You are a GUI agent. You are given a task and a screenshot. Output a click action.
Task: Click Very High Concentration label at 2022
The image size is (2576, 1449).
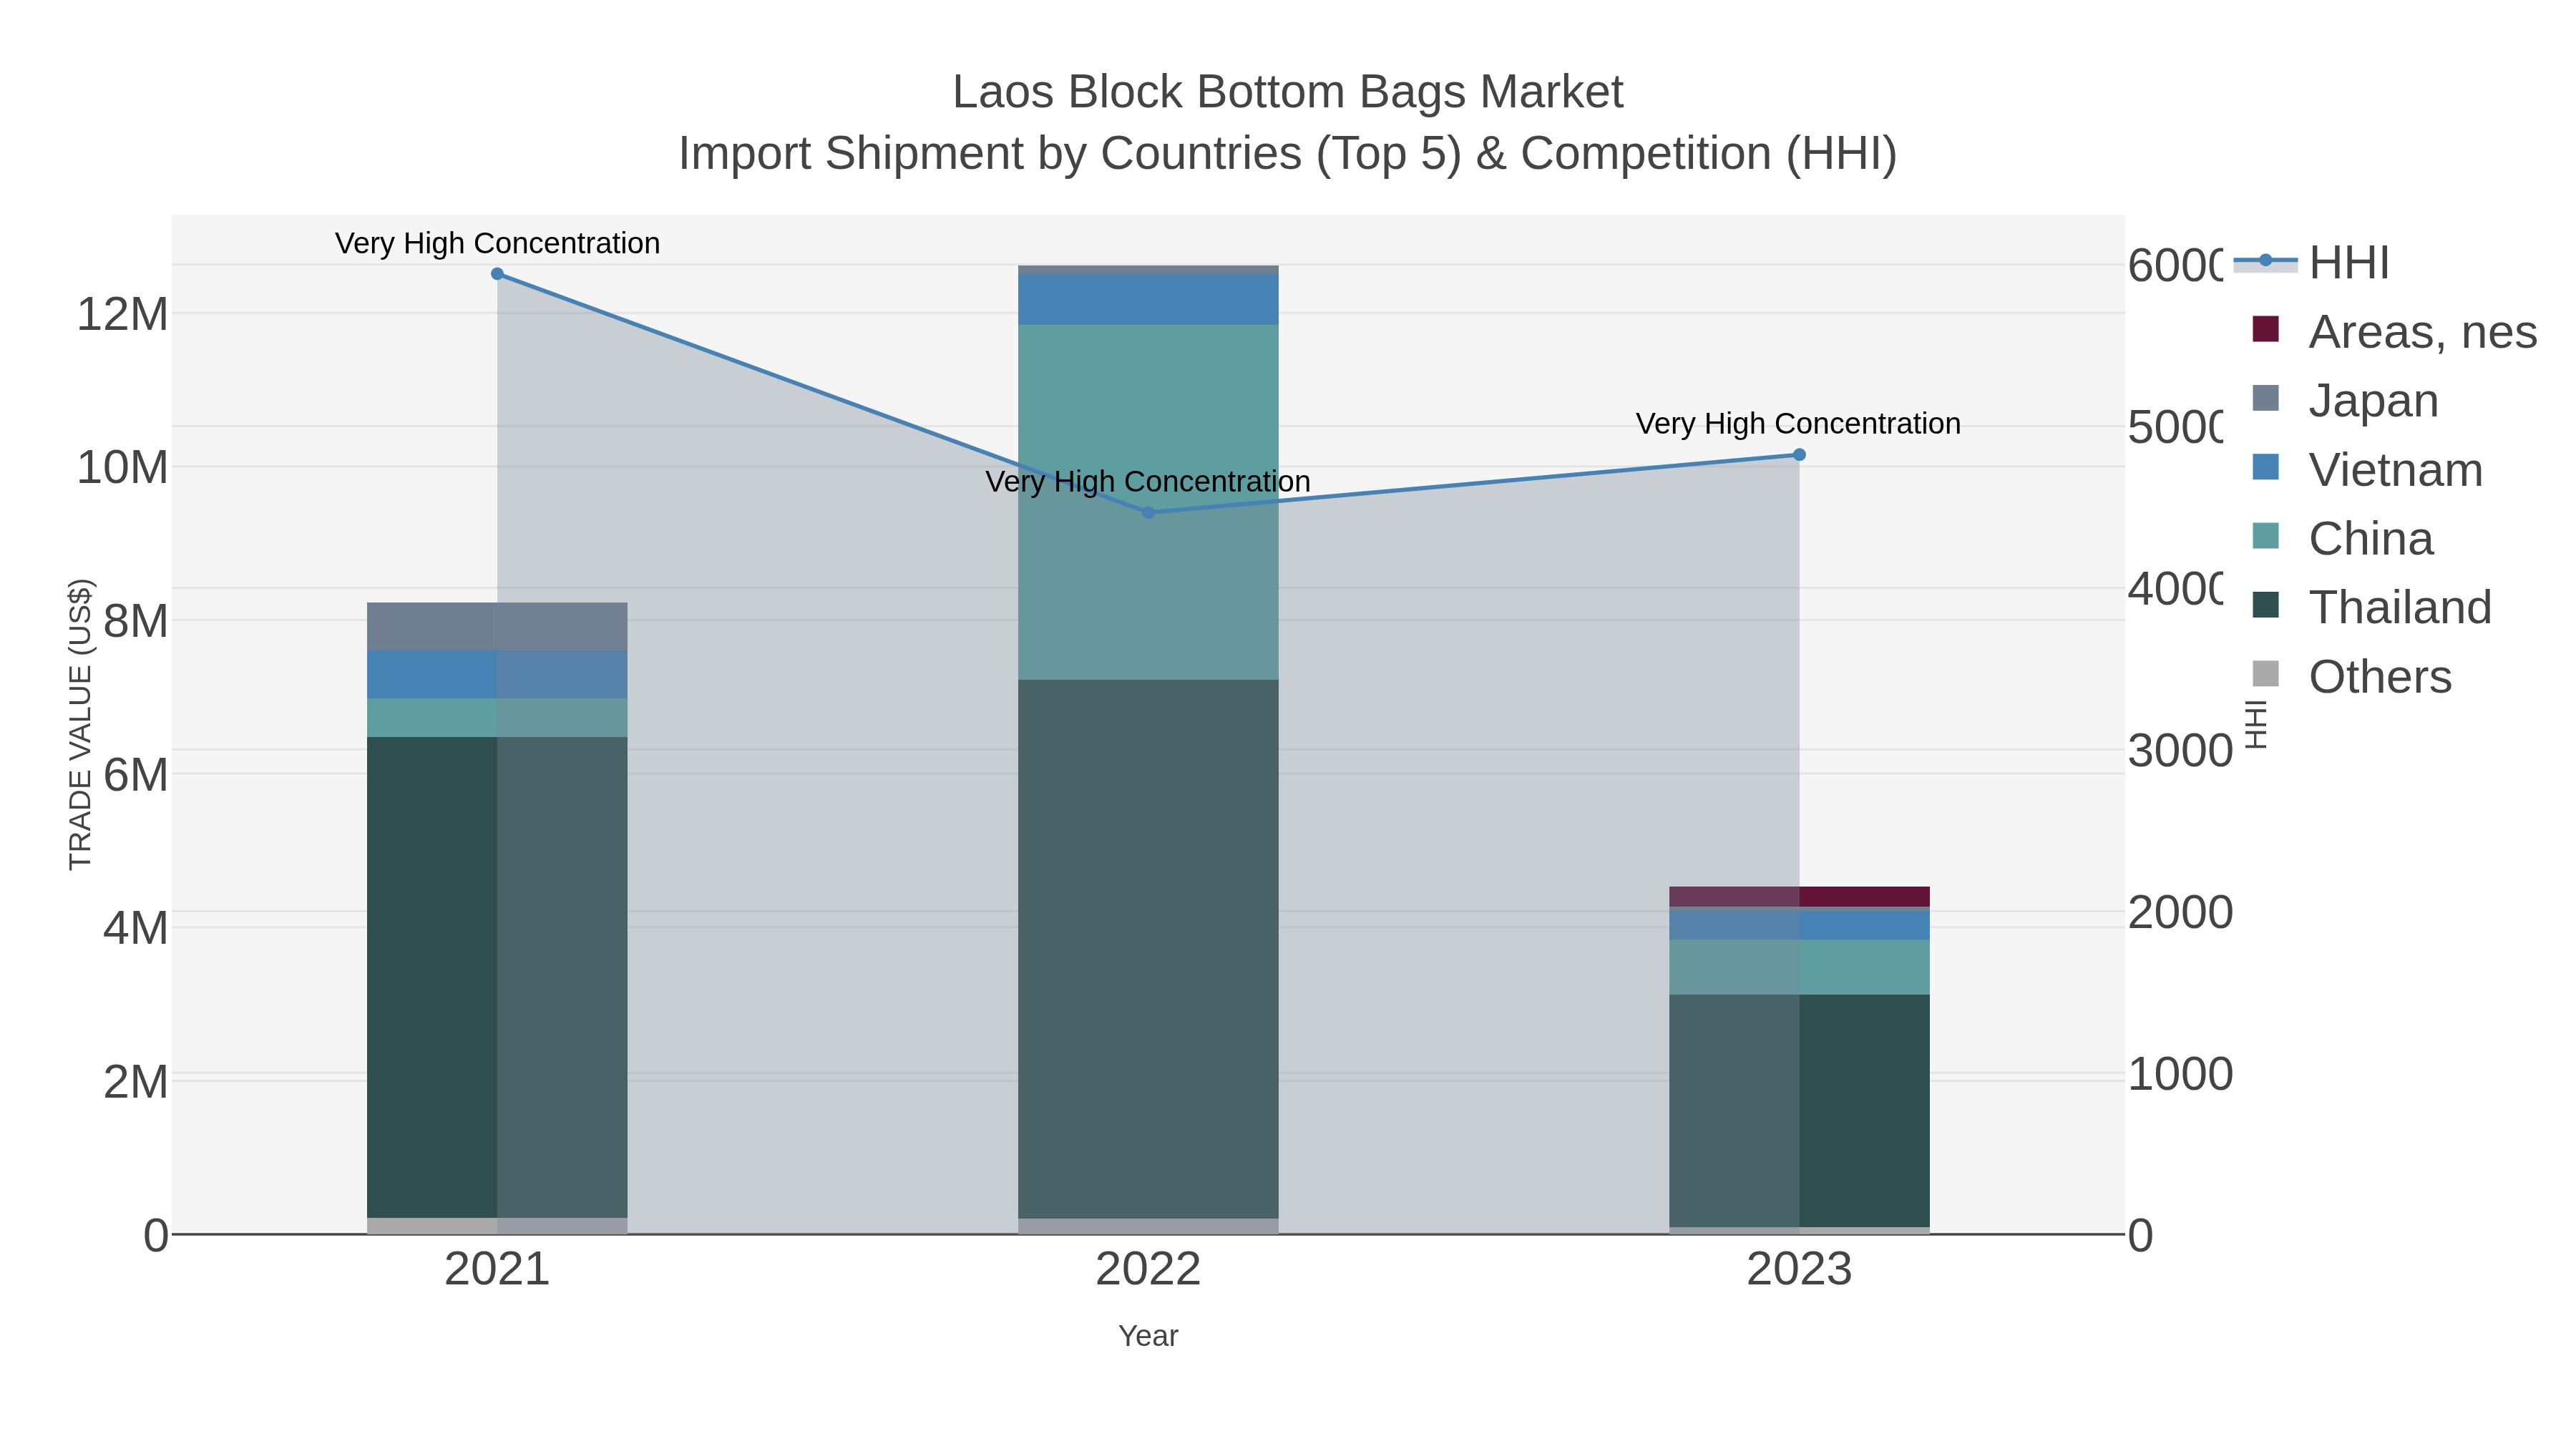[x=1148, y=481]
